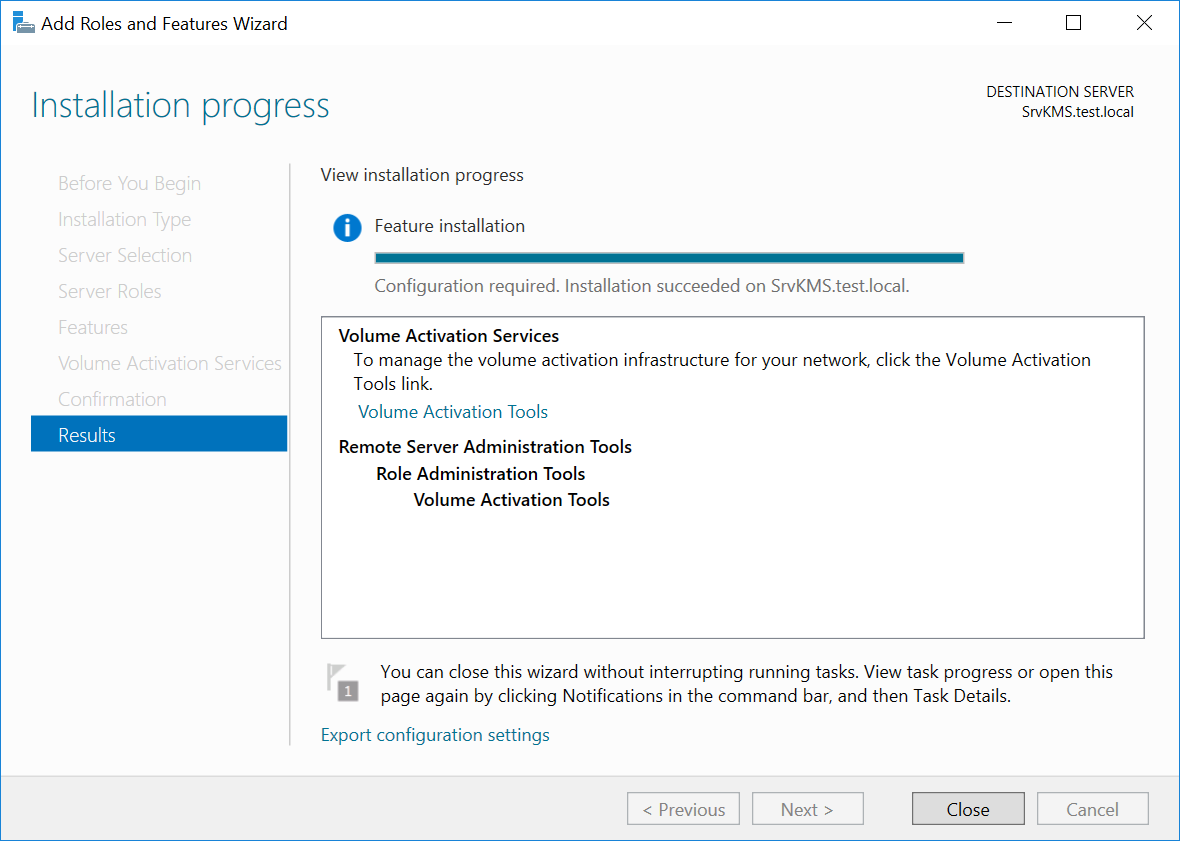
Task: Click 'Remote Server Administration Tools' entry
Action: tap(485, 447)
